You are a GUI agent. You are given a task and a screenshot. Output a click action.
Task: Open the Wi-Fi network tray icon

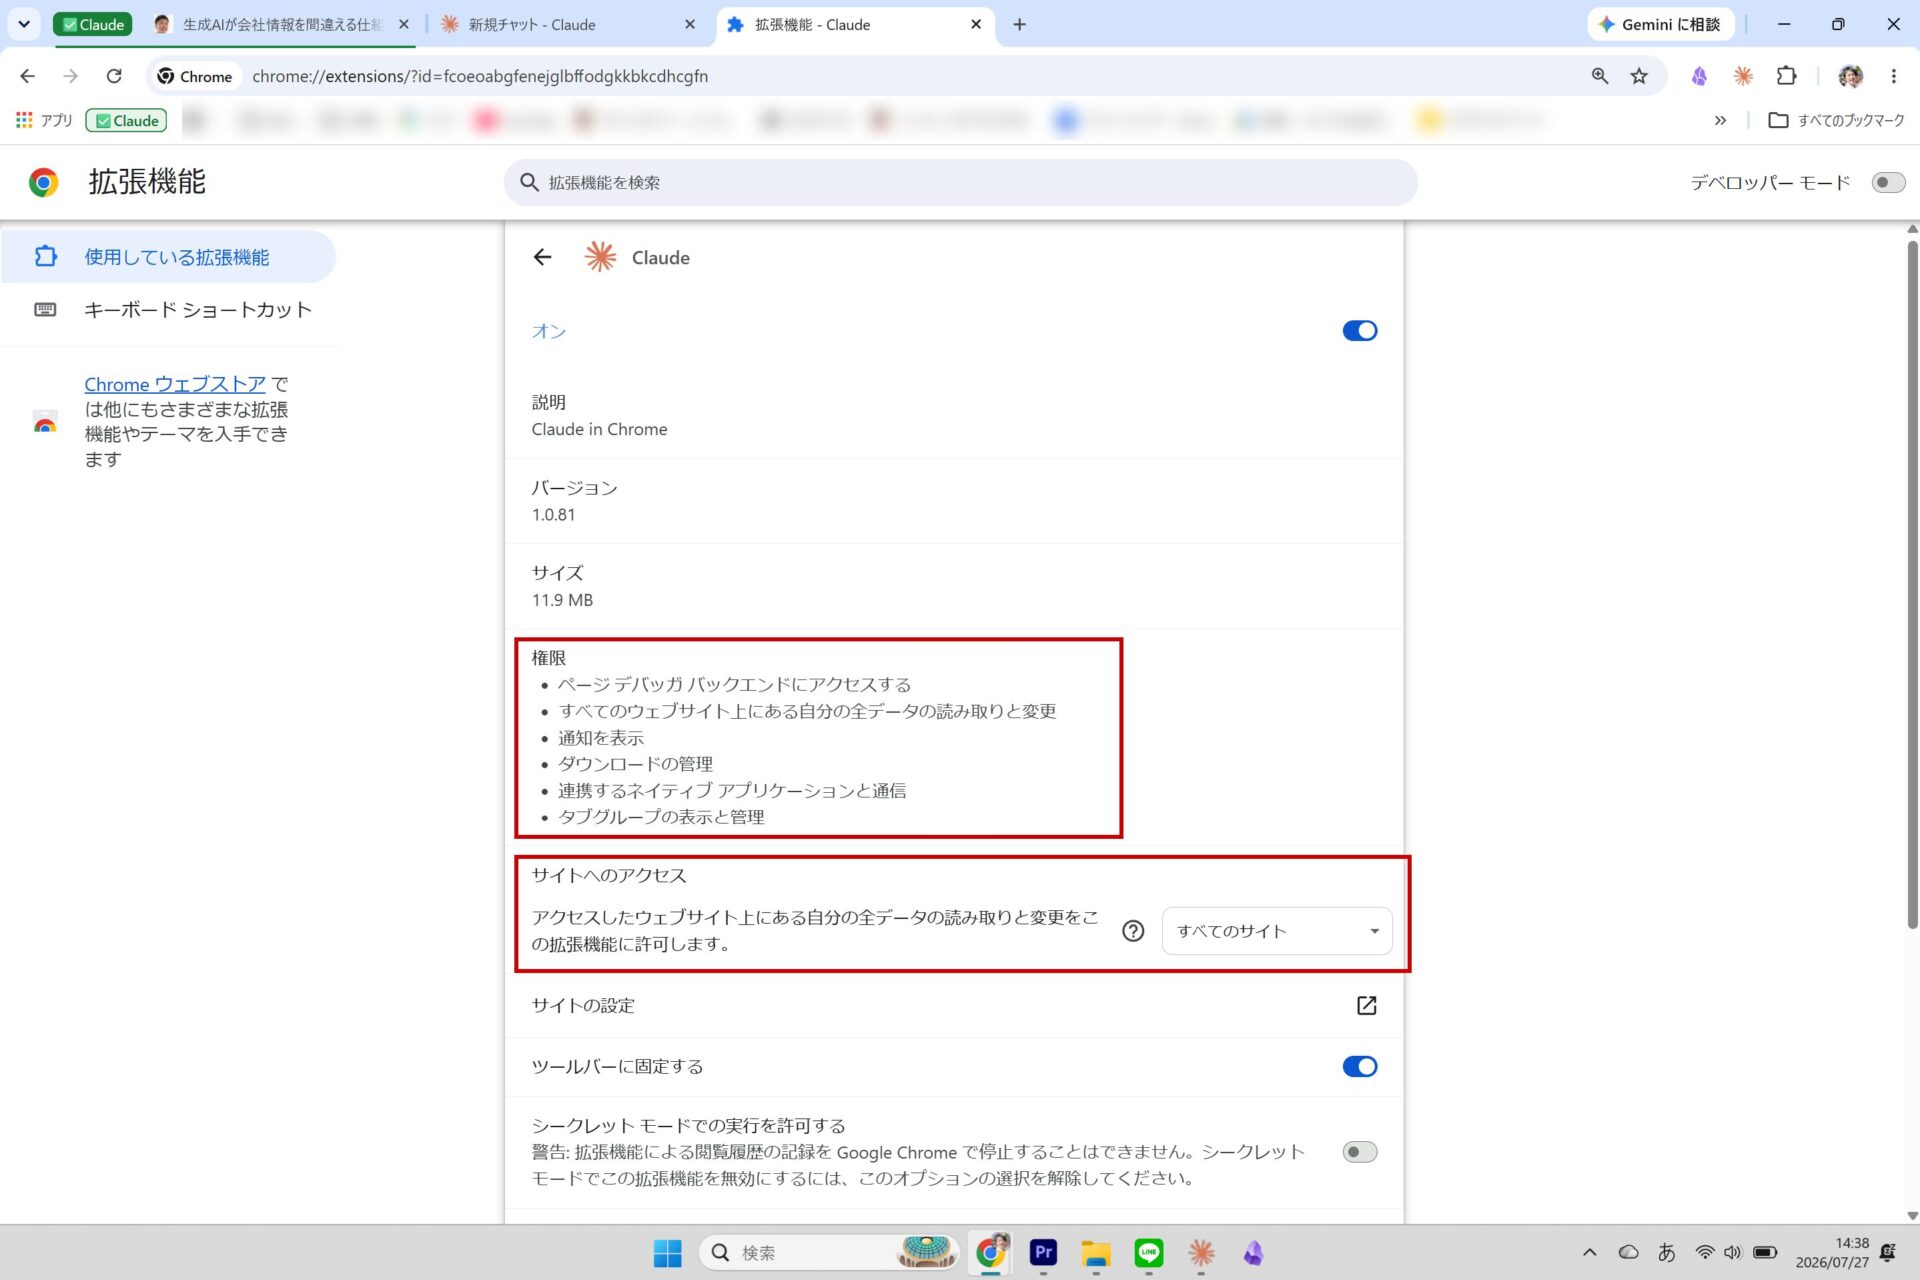tap(1704, 1252)
